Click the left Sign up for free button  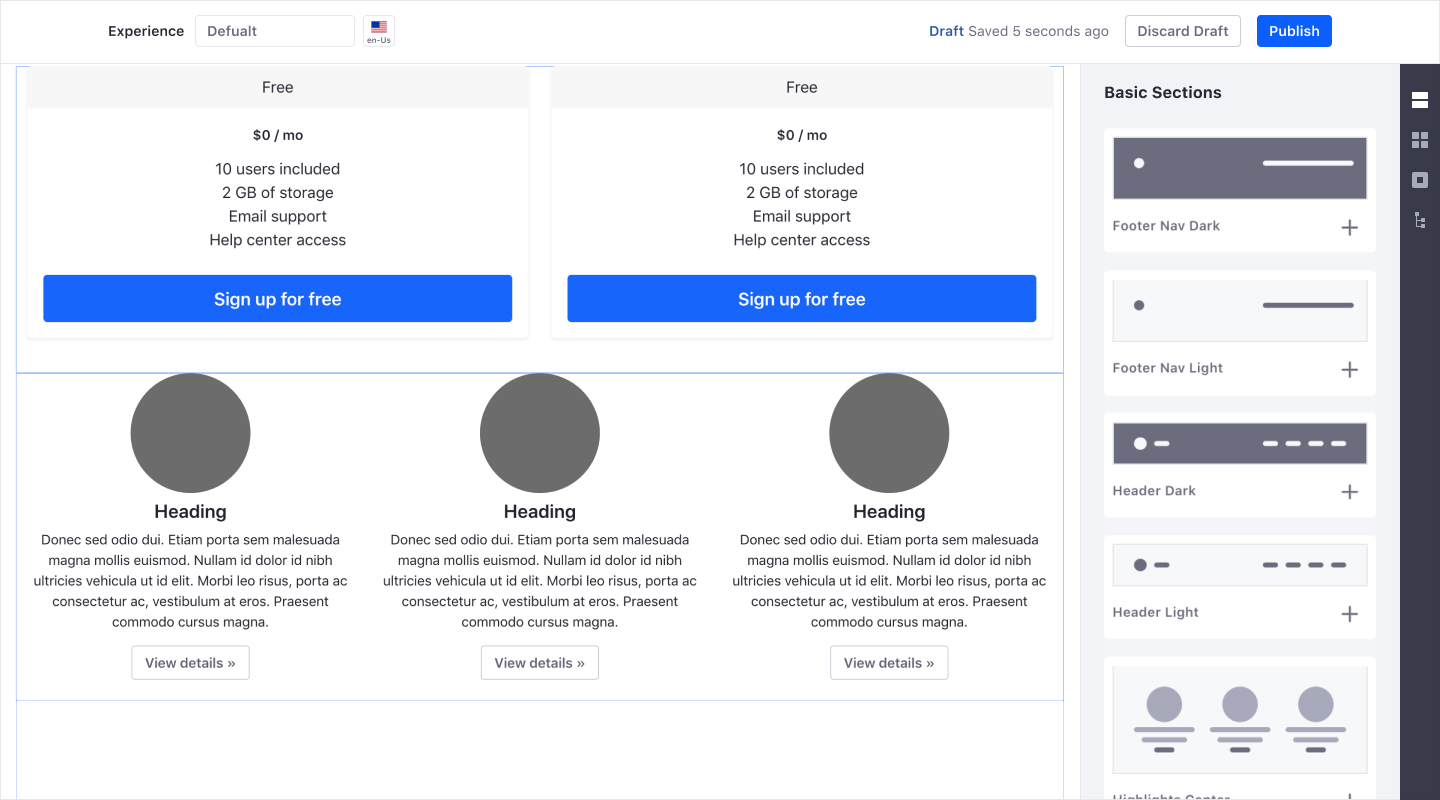[277, 299]
